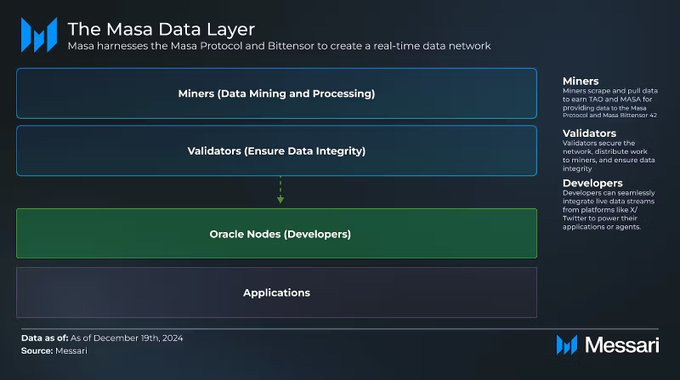The height and width of the screenshot is (380, 680).
Task: Click the "The Masa Data Layer" title
Action: pos(161,29)
